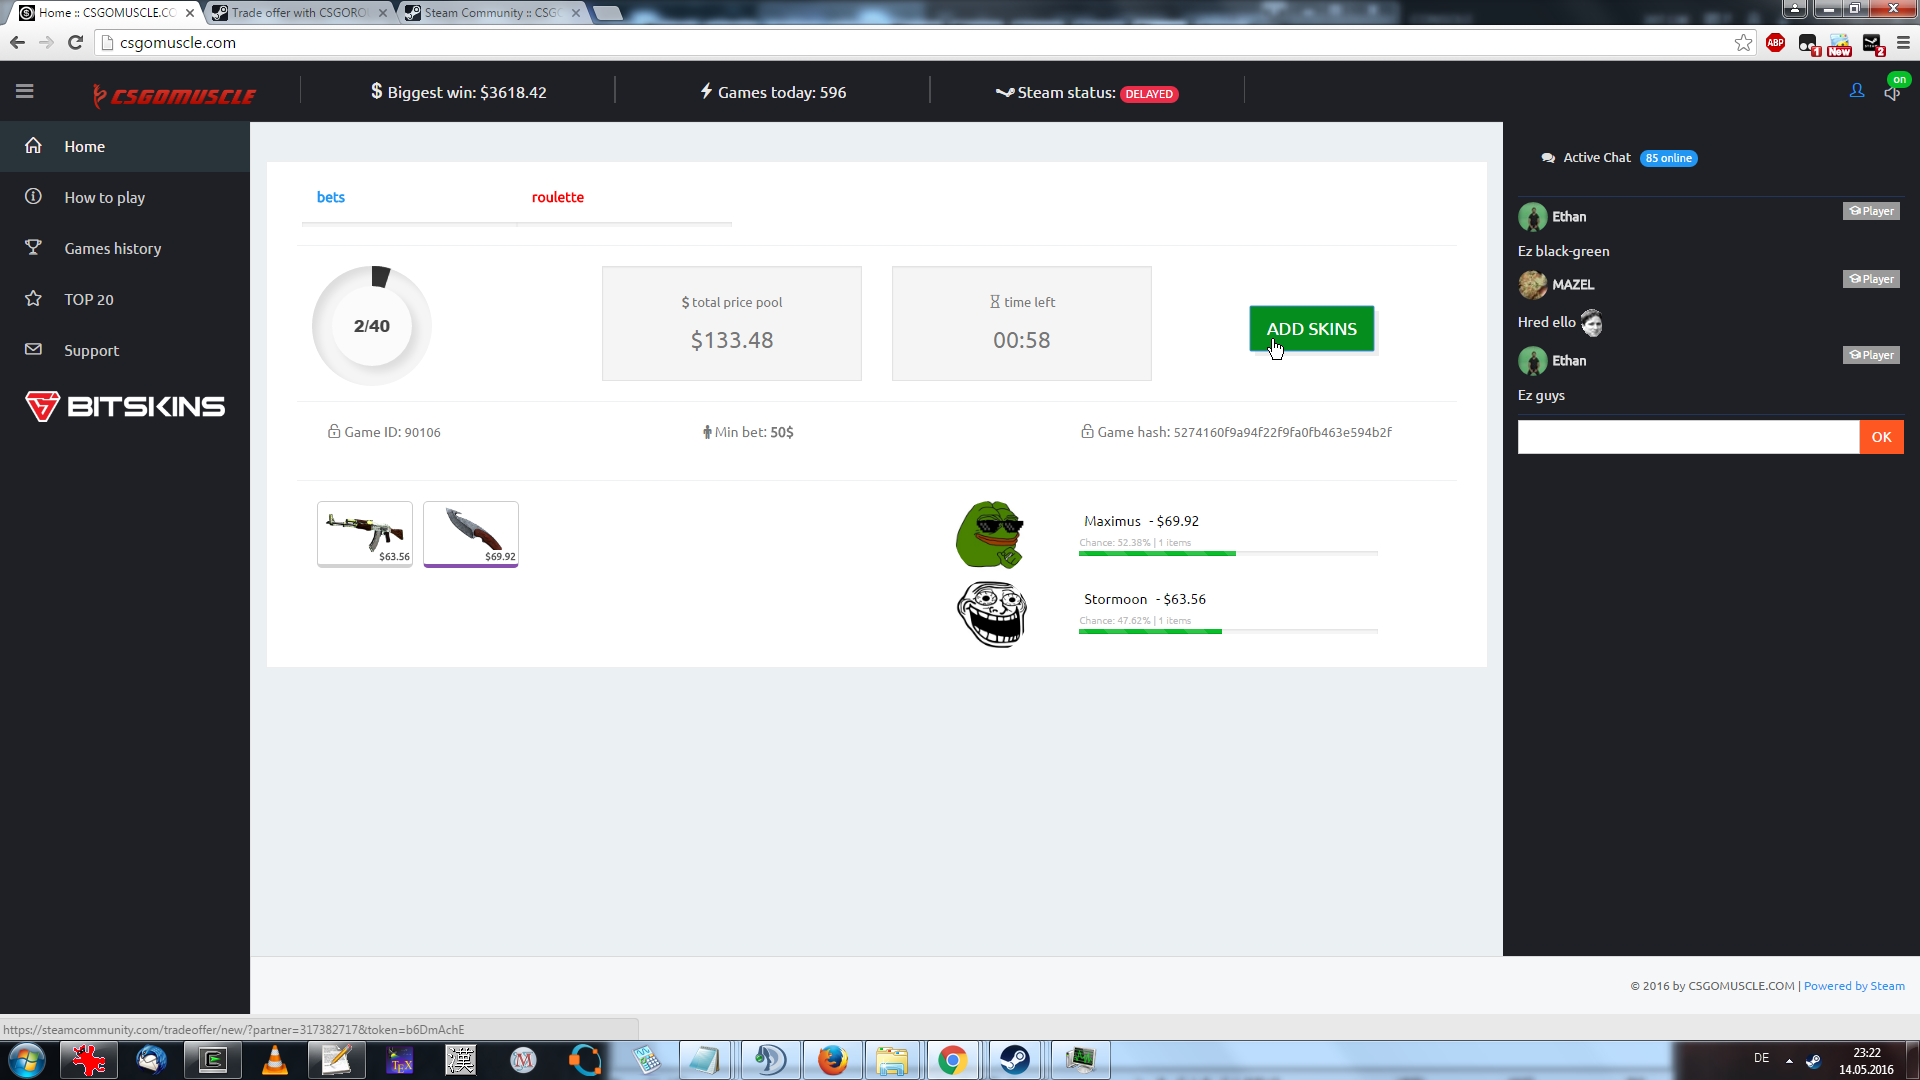This screenshot has height=1080, width=1920.
Task: Open AdBlock Plus extension icon
Action: coord(1775,43)
